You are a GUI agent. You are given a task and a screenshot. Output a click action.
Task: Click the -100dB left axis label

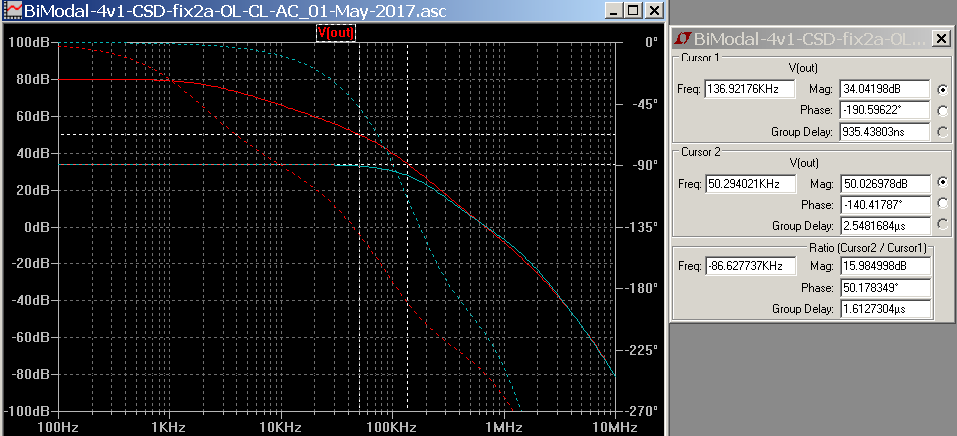click(x=26, y=411)
